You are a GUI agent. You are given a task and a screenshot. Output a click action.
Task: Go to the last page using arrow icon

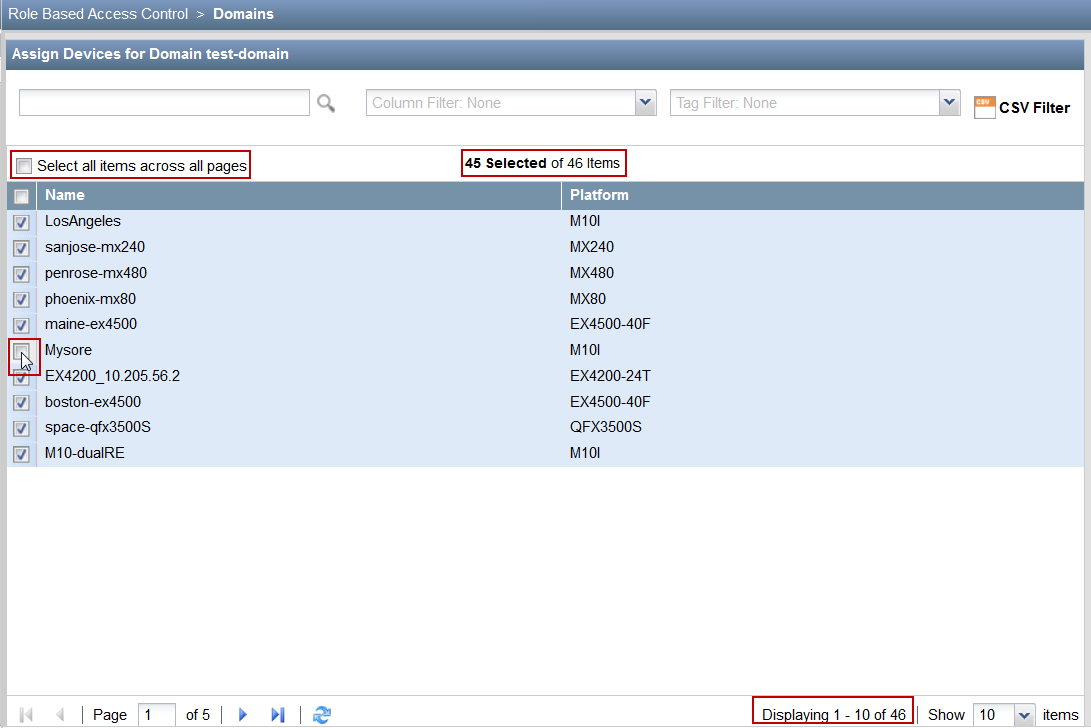[x=278, y=714]
